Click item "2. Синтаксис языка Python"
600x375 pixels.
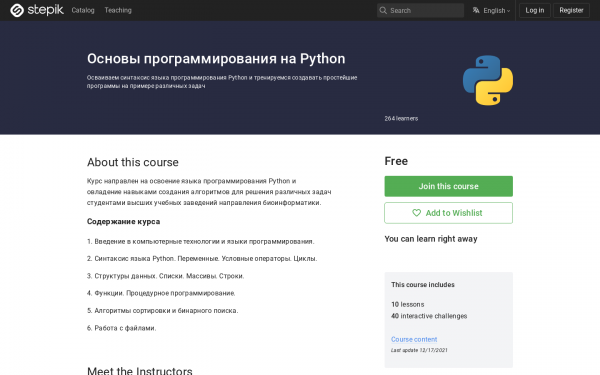click(202, 259)
